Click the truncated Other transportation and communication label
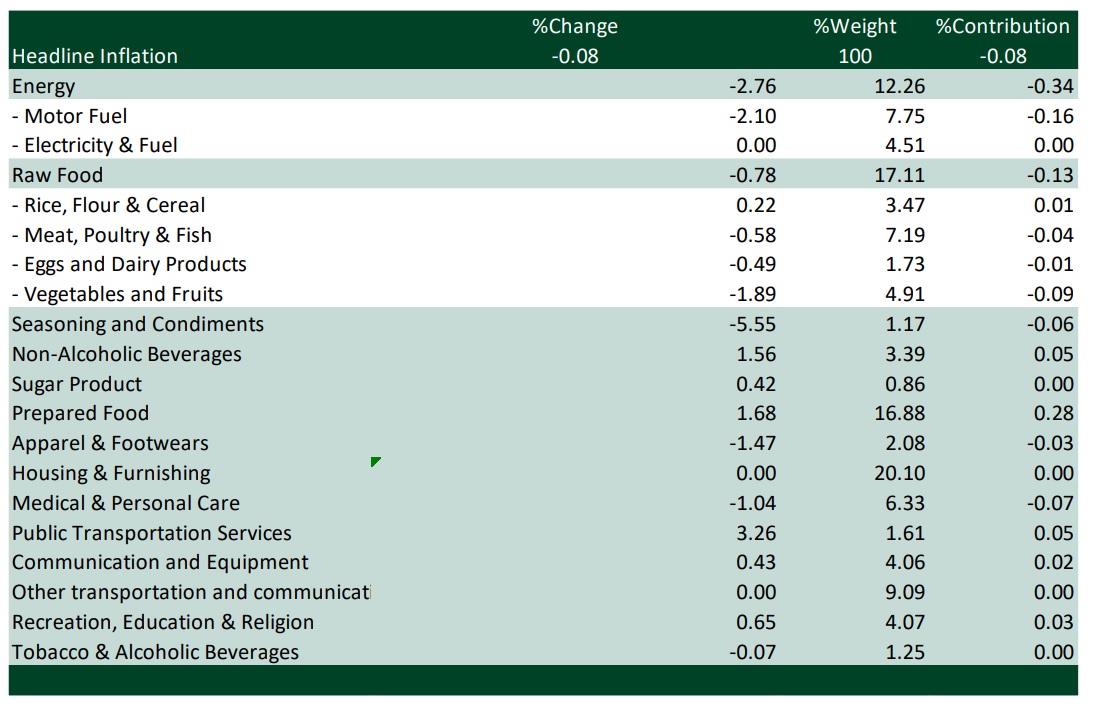This screenshot has width=1095, height=711. [190, 592]
